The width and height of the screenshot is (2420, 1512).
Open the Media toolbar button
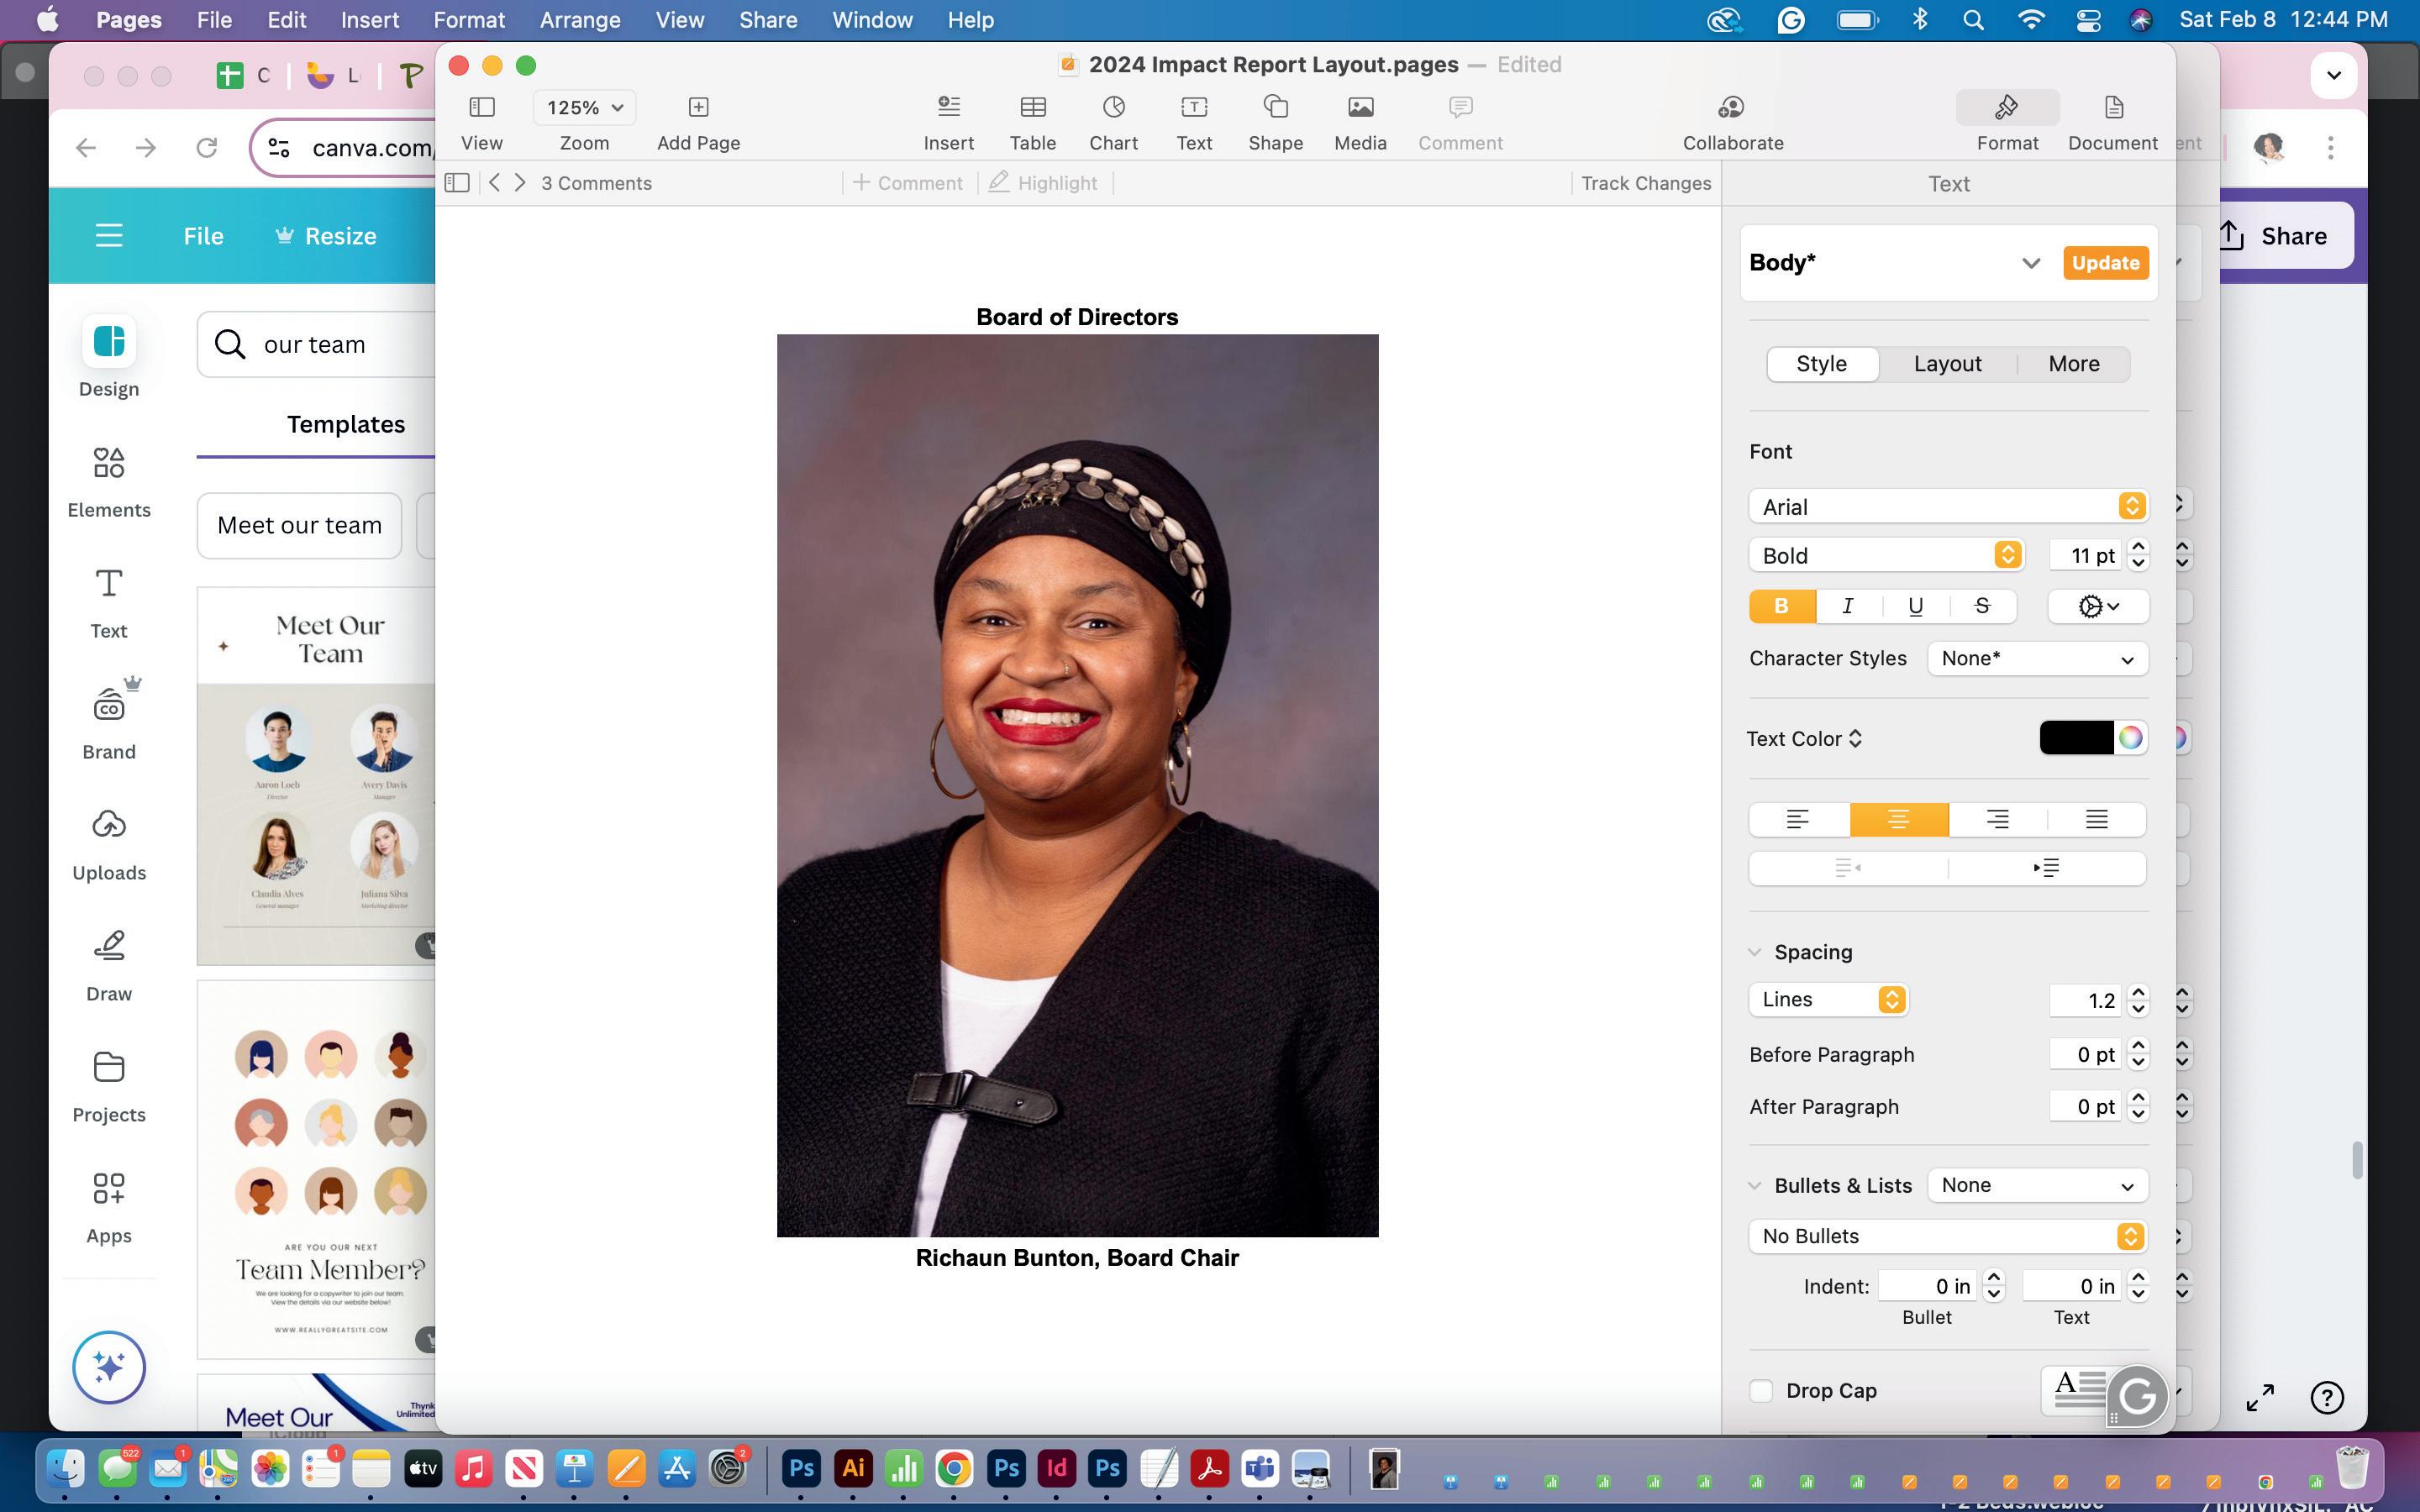click(1360, 107)
